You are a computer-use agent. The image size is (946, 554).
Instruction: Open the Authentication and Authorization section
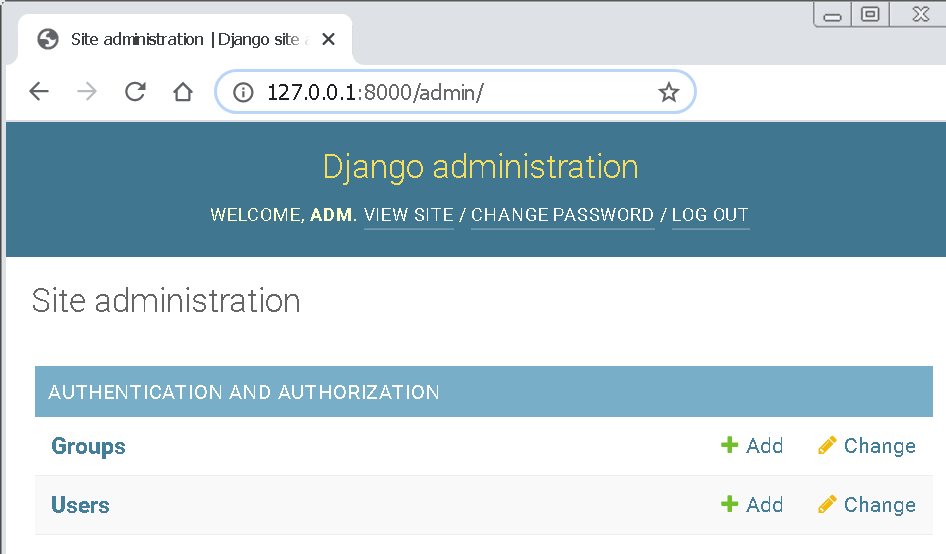(x=244, y=392)
